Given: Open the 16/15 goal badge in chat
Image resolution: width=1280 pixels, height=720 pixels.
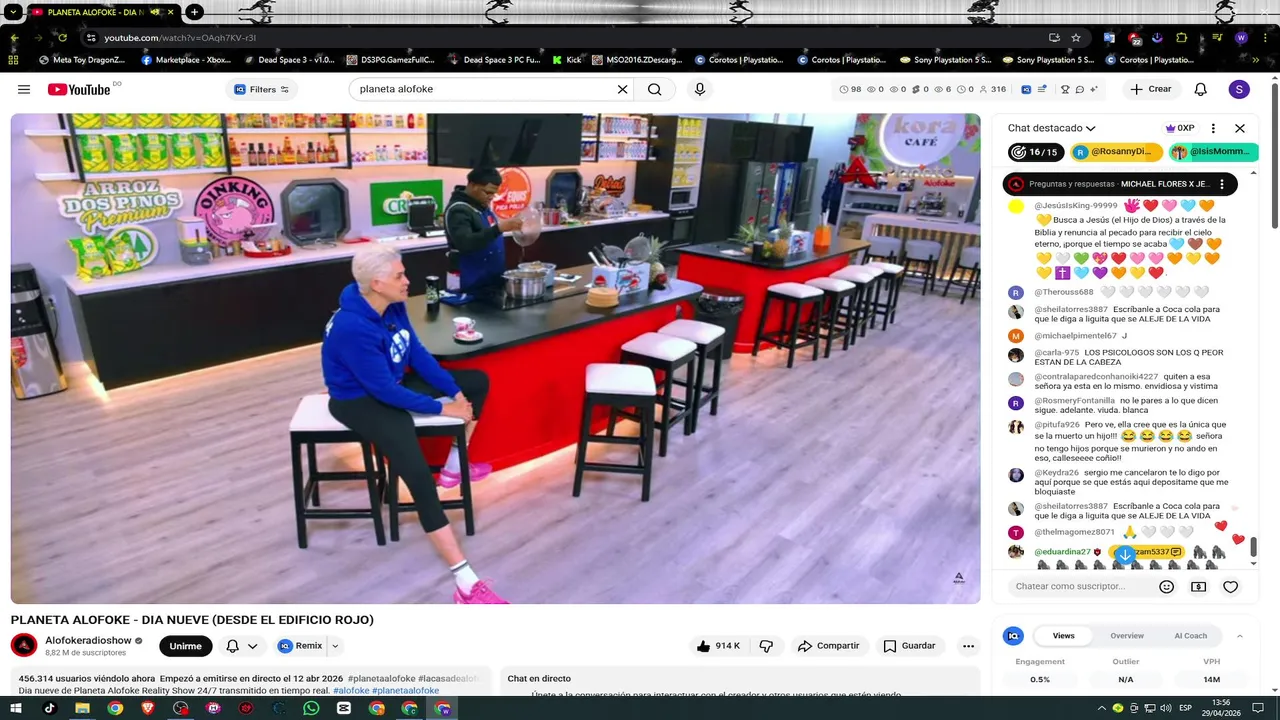Looking at the screenshot, I should click(x=1036, y=152).
